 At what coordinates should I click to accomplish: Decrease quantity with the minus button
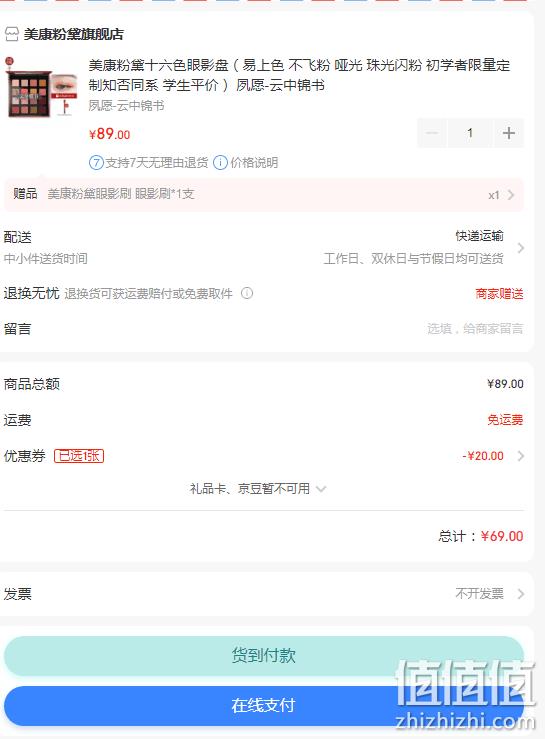pyautogui.click(x=432, y=133)
